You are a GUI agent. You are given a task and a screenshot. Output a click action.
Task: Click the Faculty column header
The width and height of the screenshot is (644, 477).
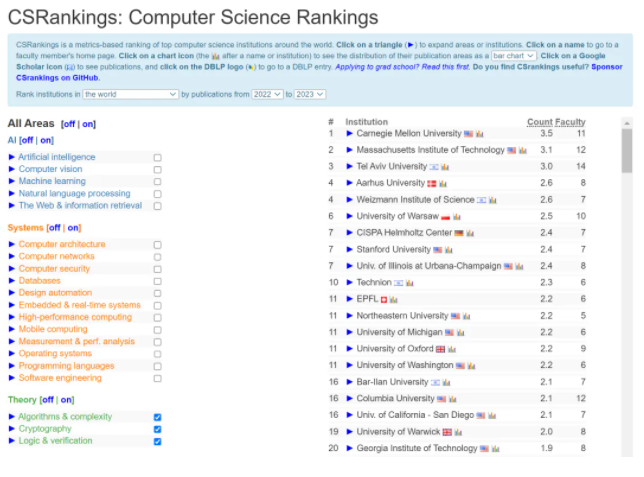tap(570, 122)
